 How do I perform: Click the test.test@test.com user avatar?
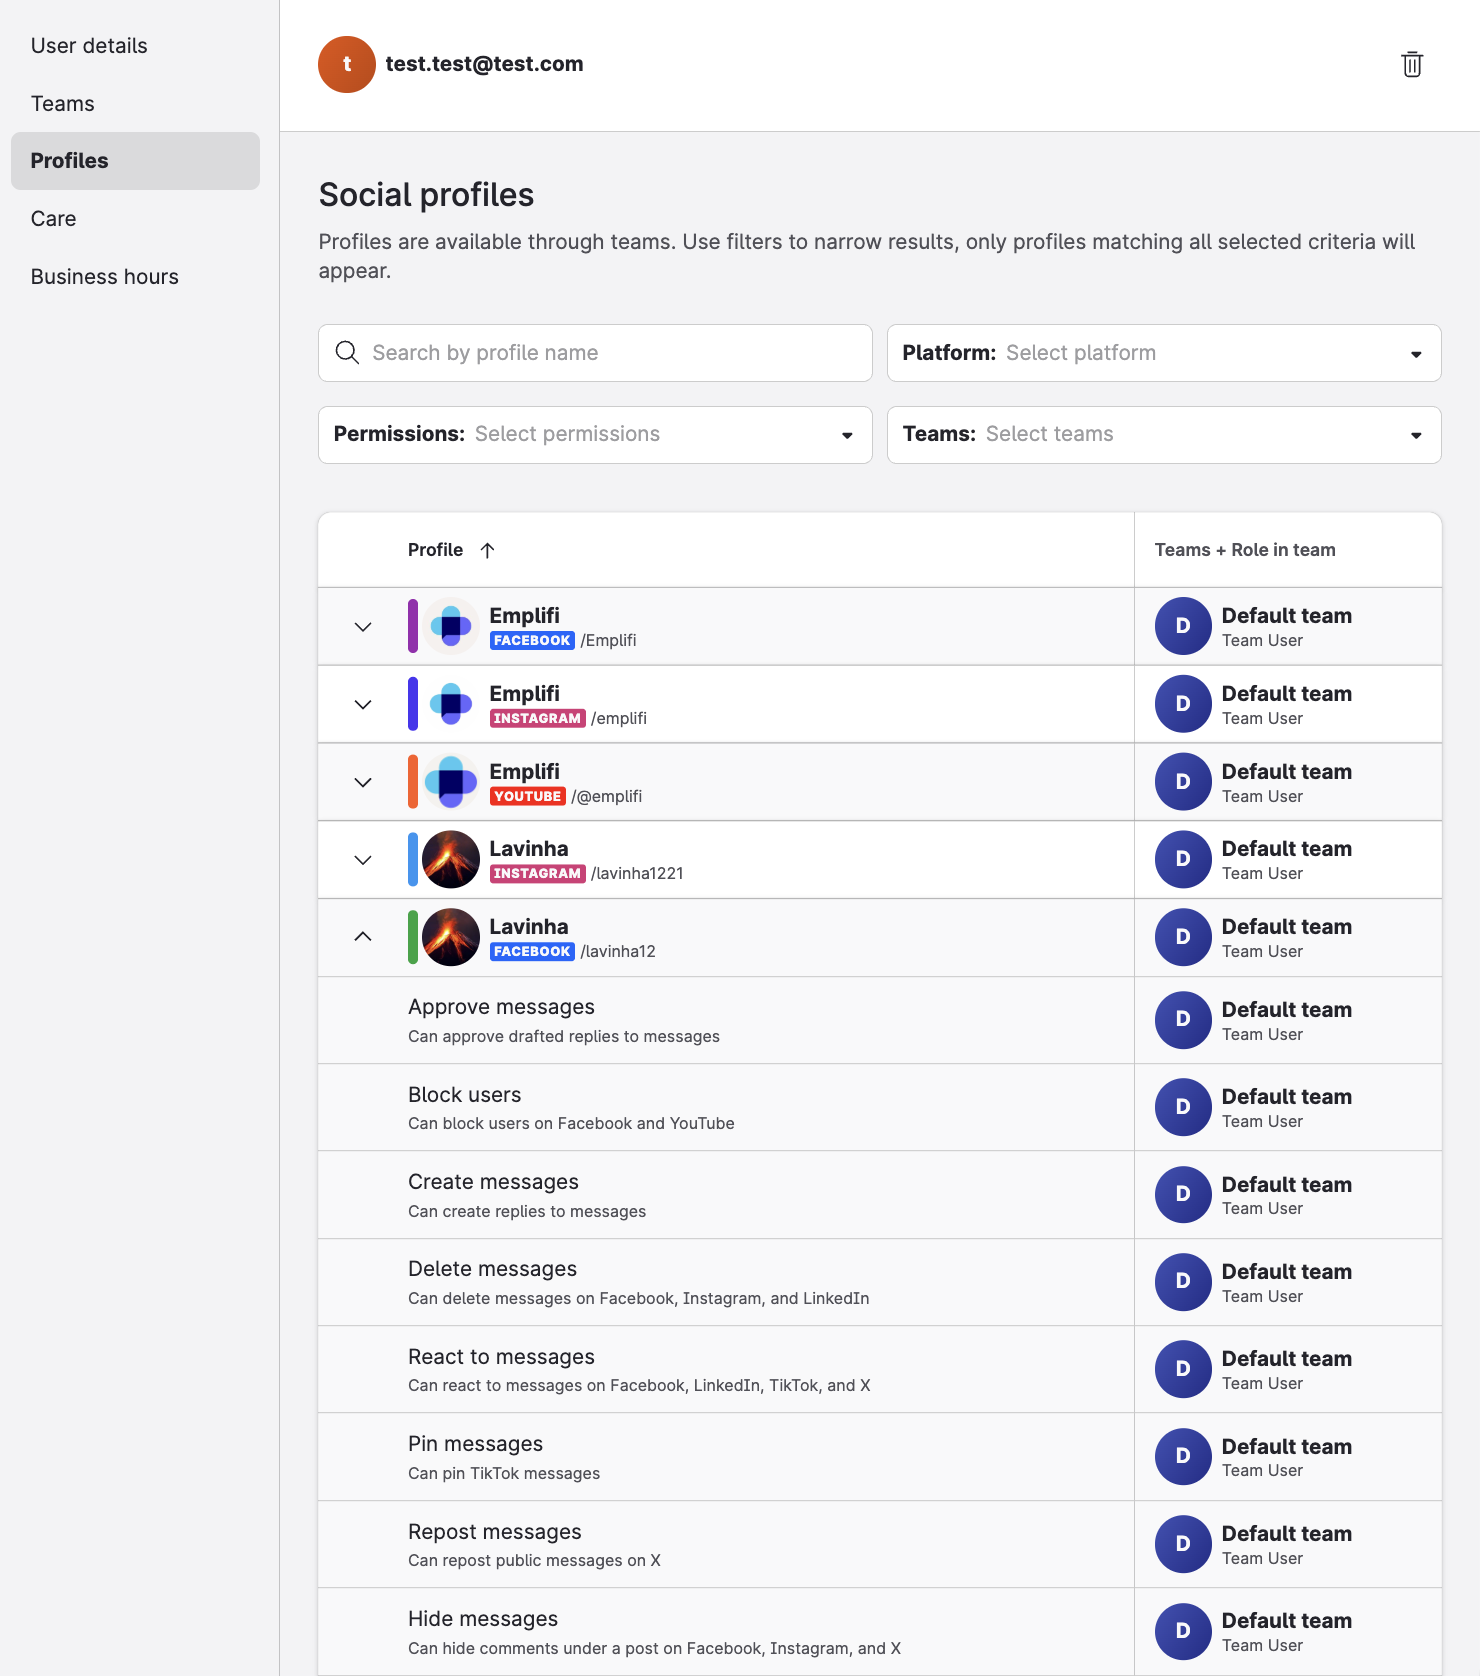[347, 64]
